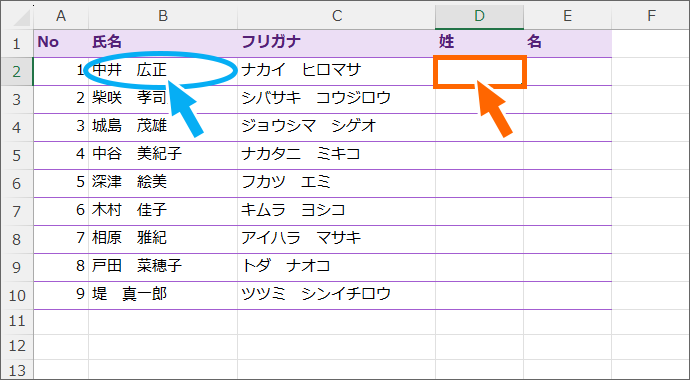The image size is (690, 380).
Task: Select row 7 header
Action: point(17,212)
